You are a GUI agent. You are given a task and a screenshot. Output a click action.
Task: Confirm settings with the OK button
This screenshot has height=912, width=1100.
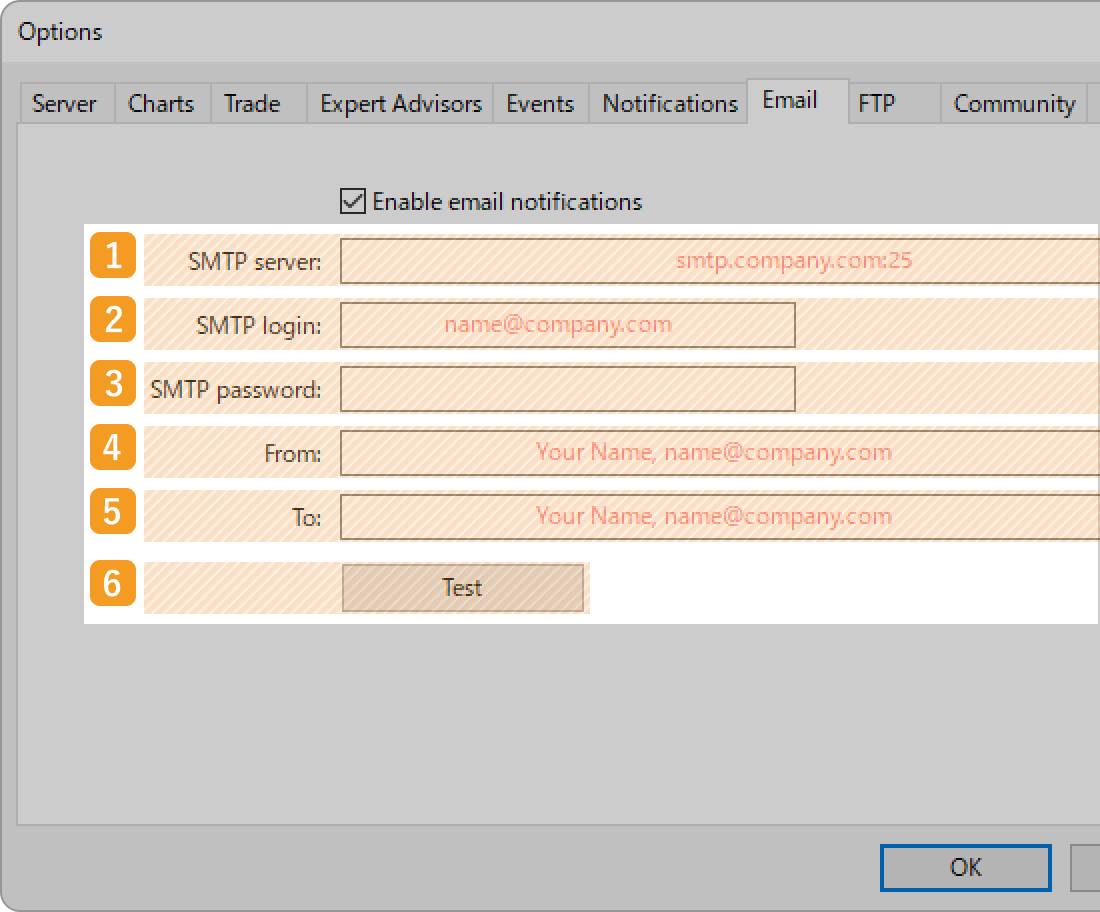[x=964, y=867]
